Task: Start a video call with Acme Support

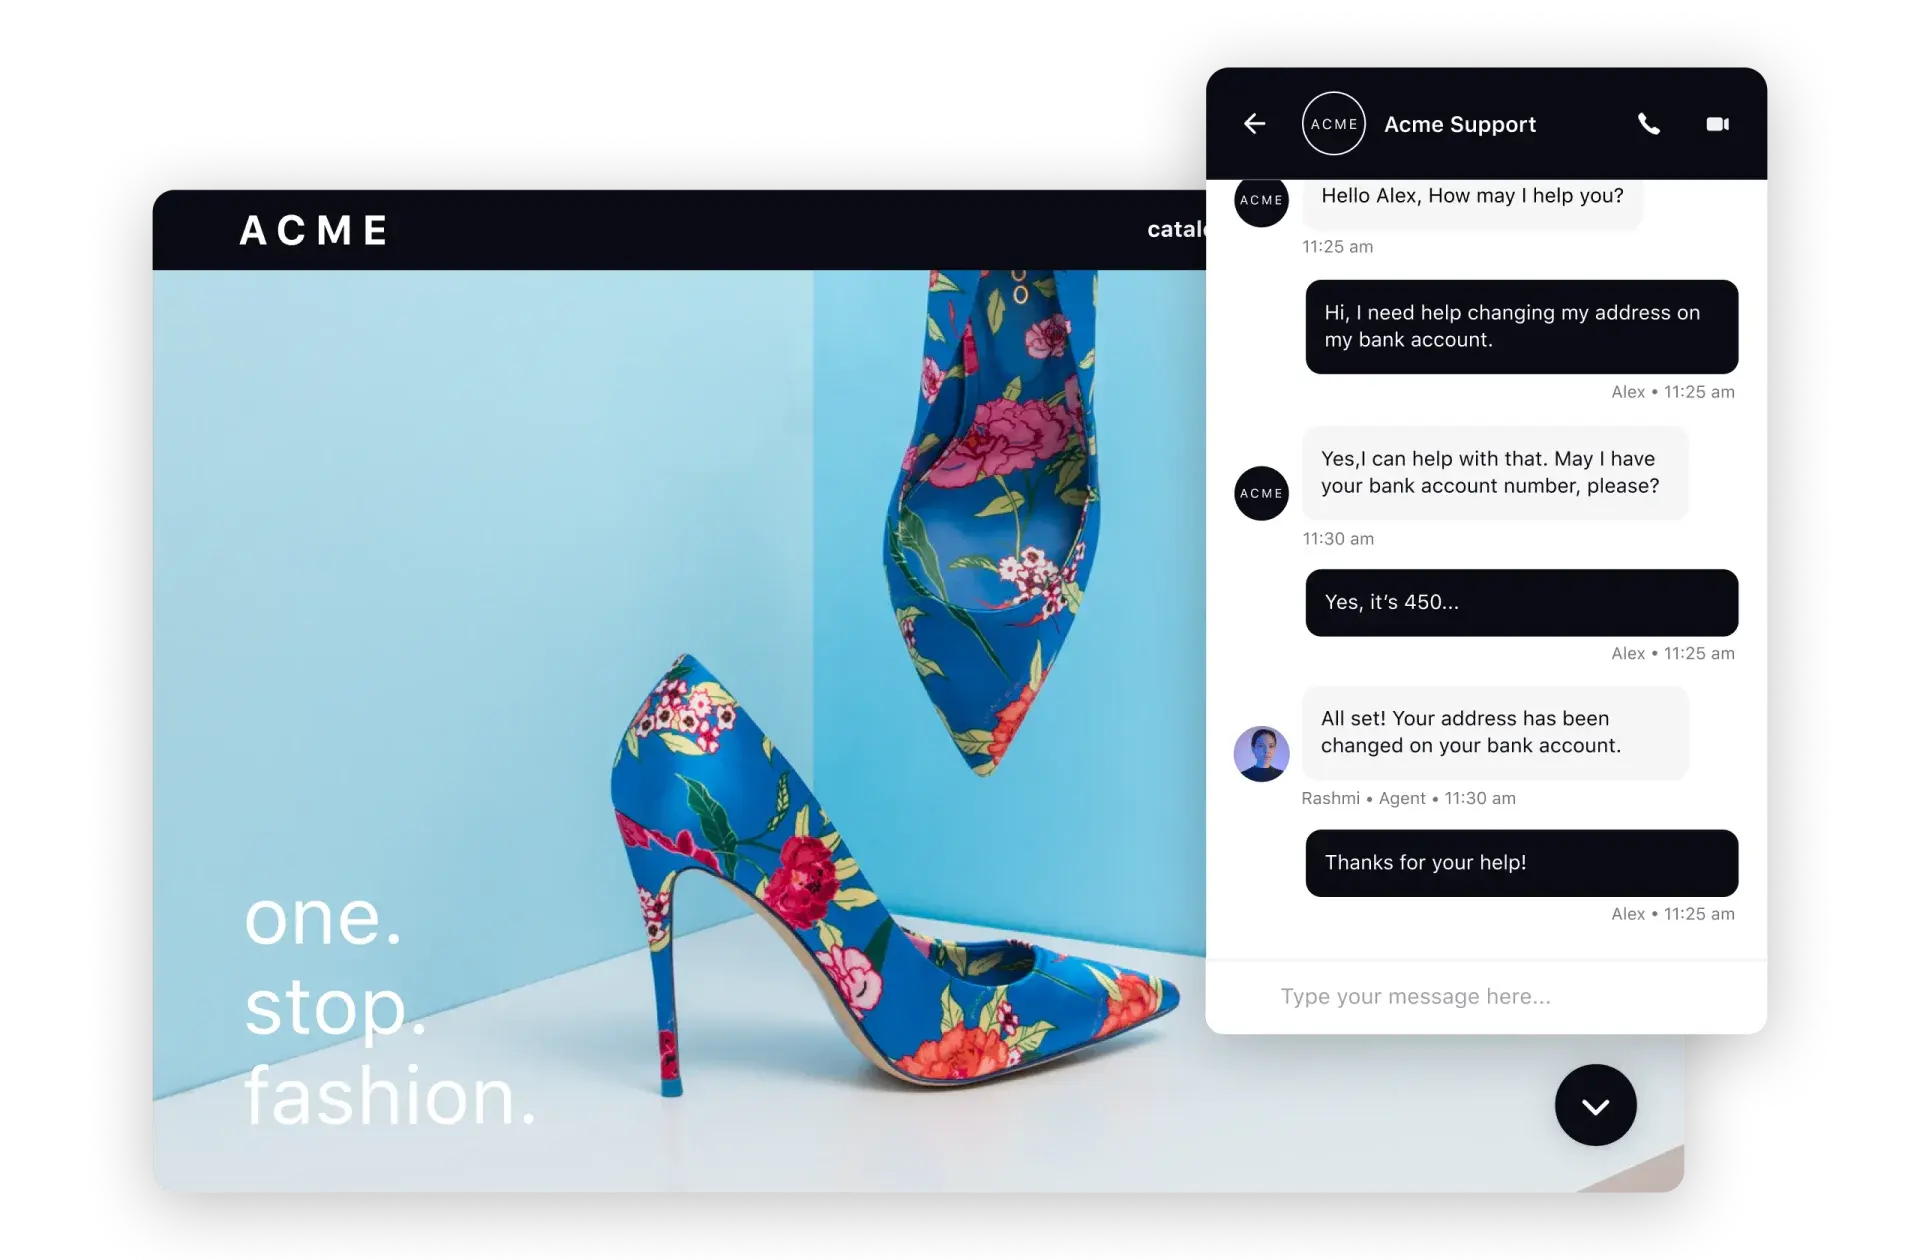Action: tap(1717, 124)
